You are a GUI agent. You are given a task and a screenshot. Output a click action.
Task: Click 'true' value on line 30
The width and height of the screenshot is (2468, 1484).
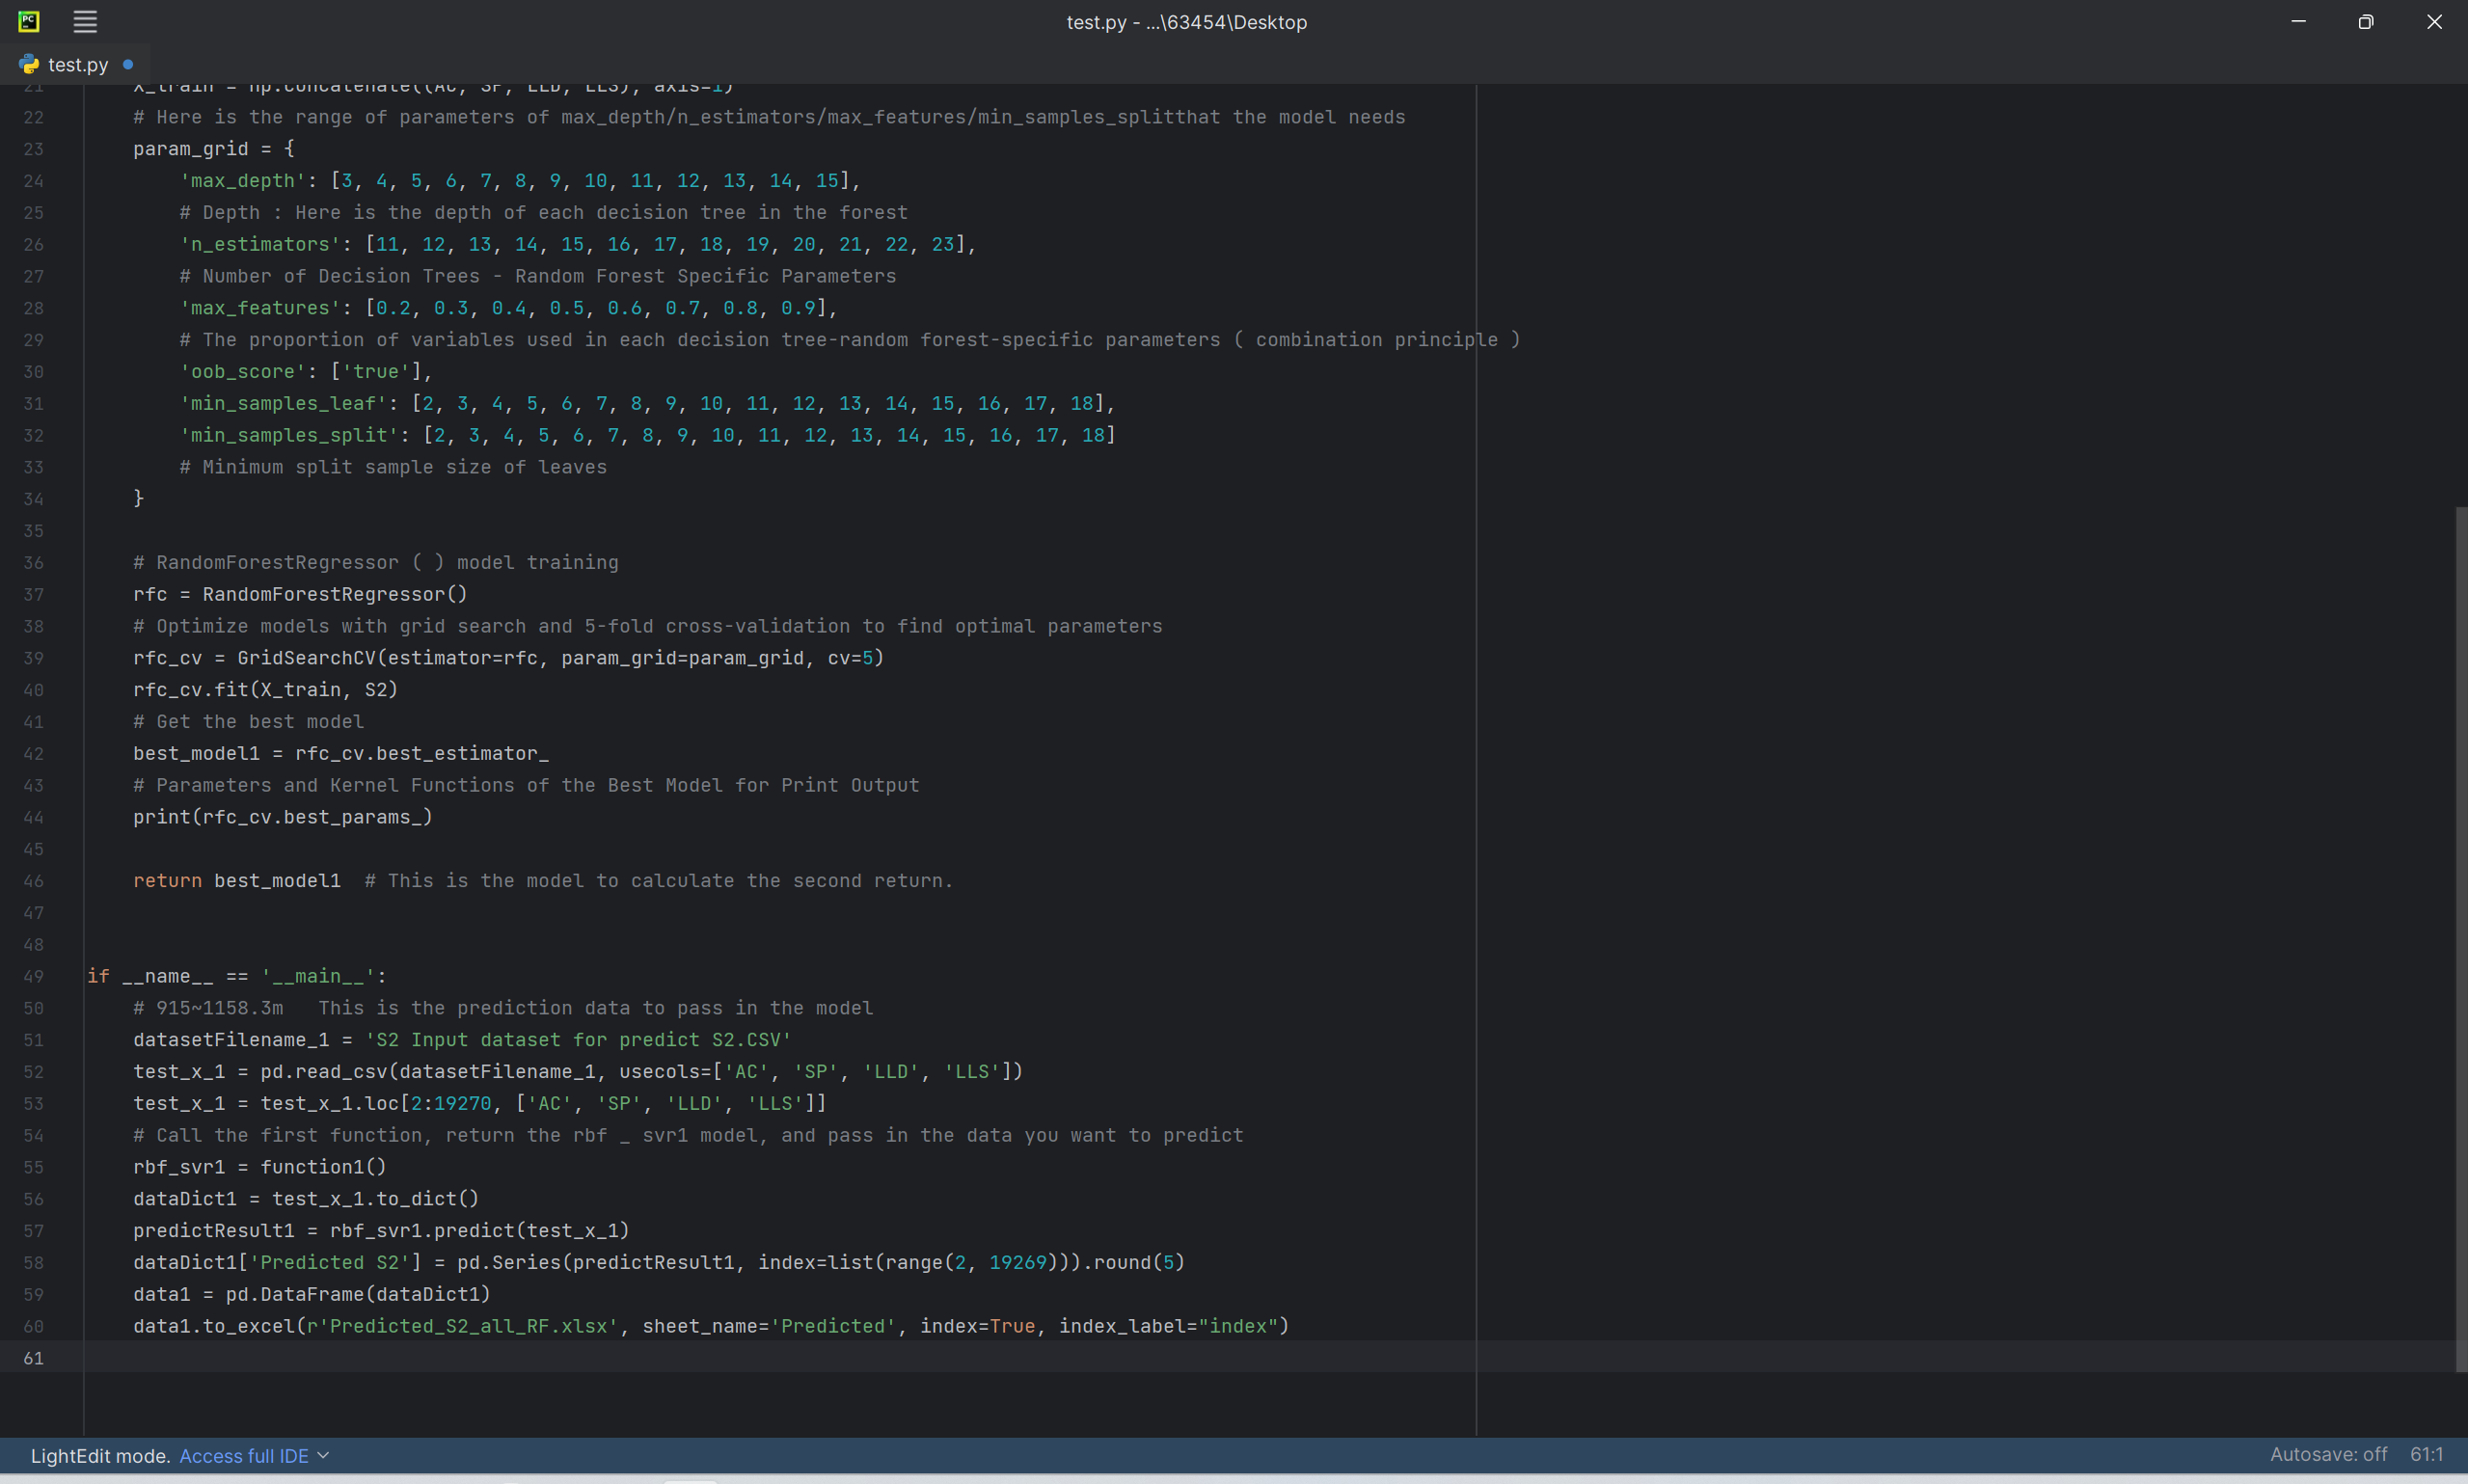point(376,372)
